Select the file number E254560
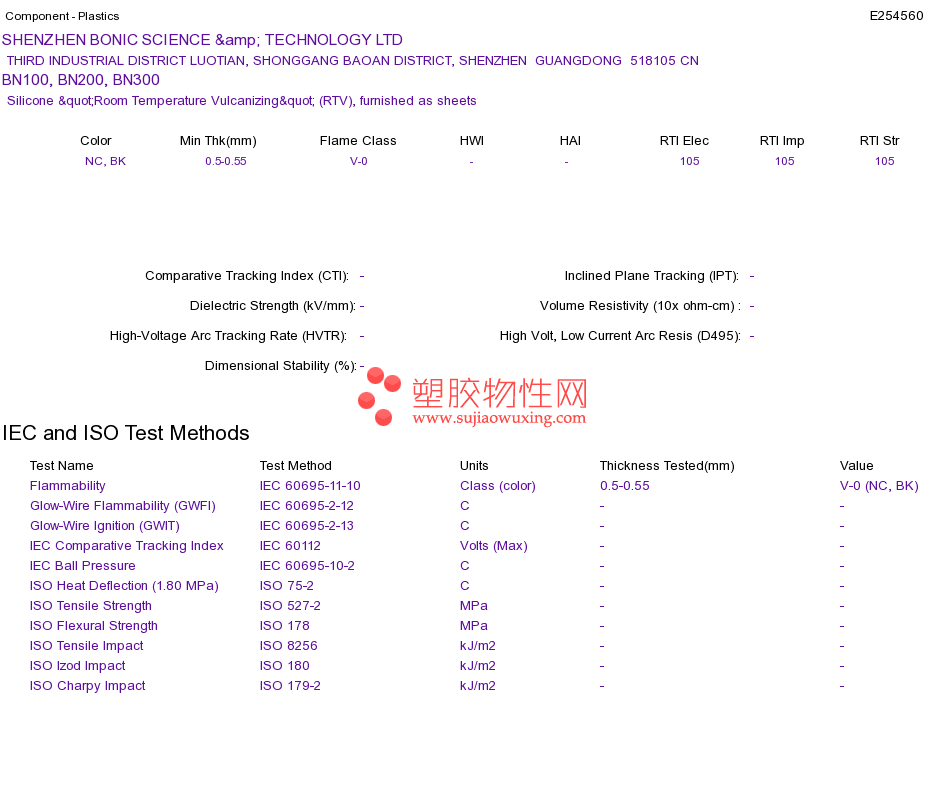The width and height of the screenshot is (950, 800). click(896, 16)
